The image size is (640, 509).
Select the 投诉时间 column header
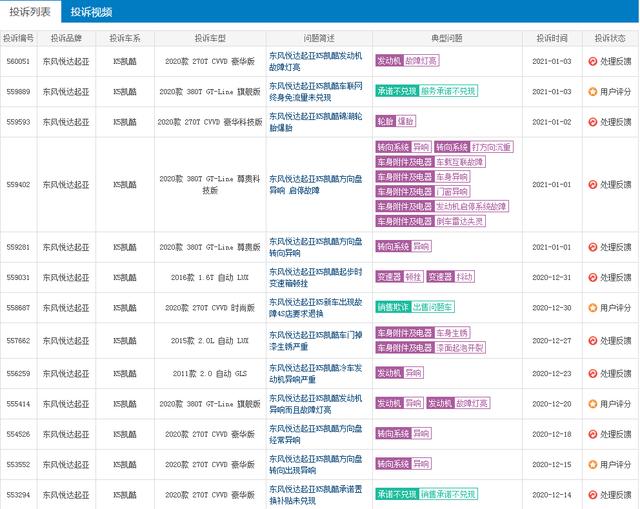click(x=552, y=38)
